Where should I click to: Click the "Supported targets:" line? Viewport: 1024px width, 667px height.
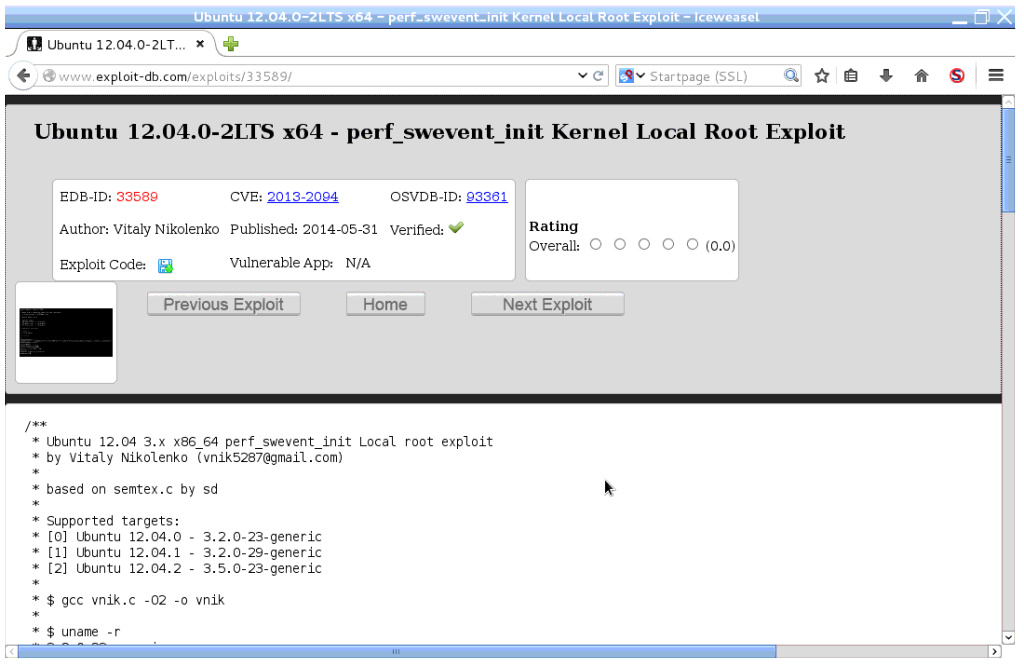coord(106,521)
